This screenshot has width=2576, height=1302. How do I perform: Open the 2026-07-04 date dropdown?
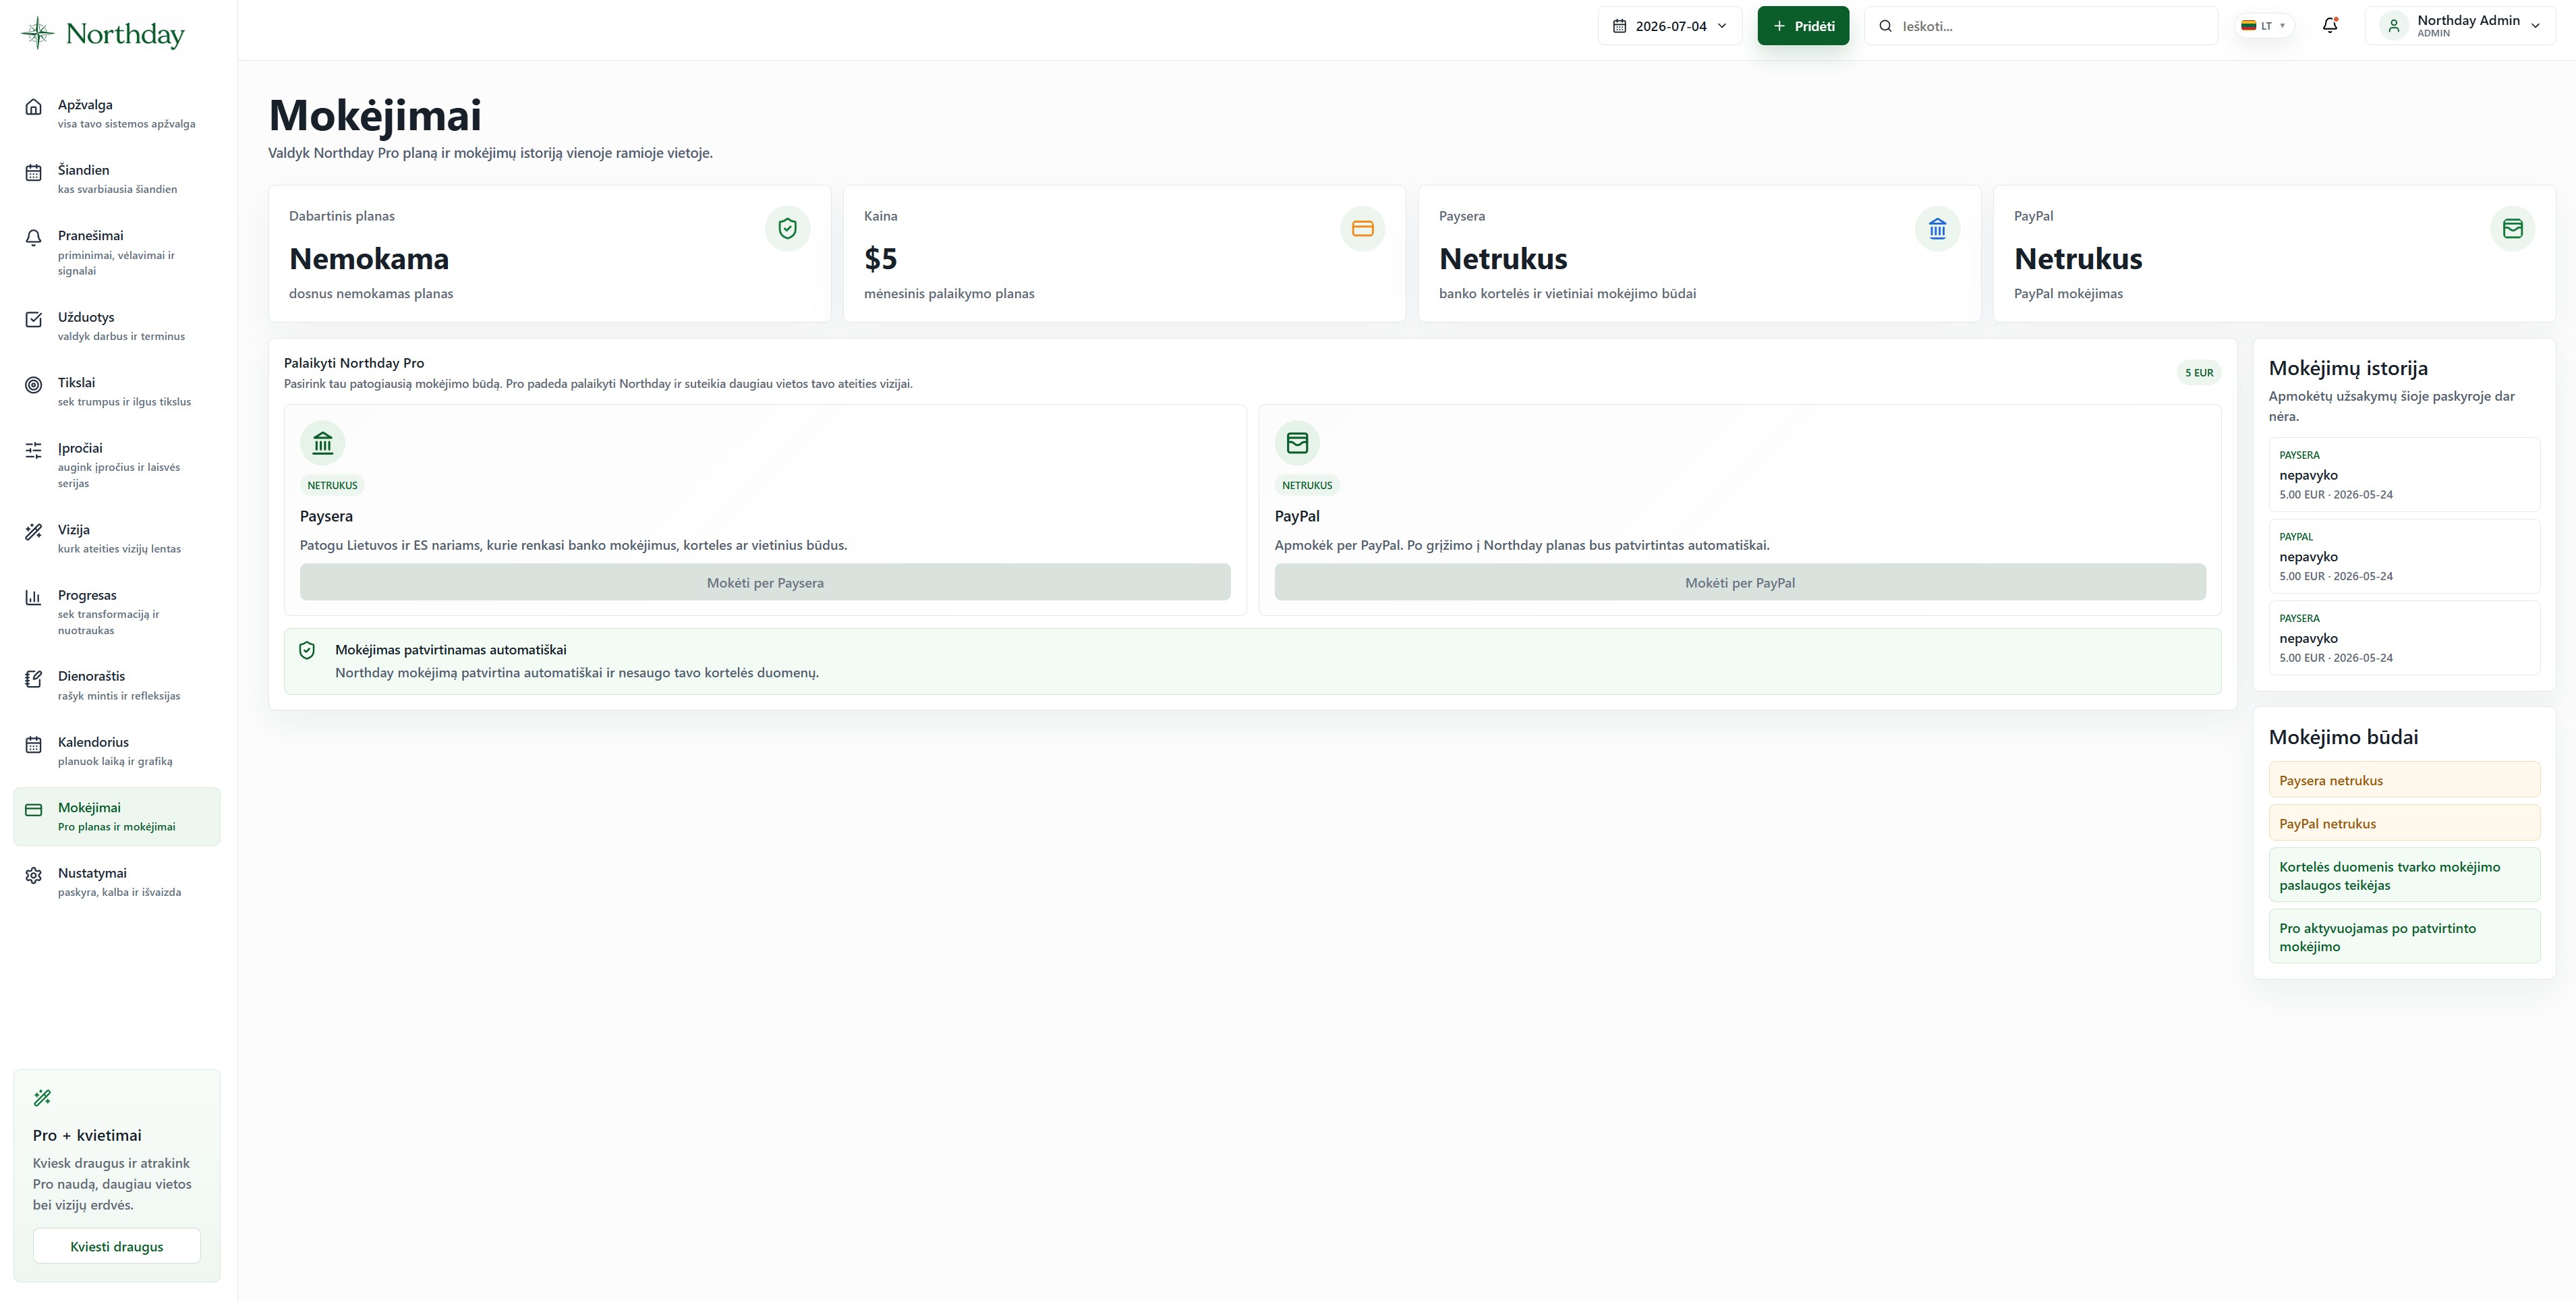click(x=1670, y=26)
